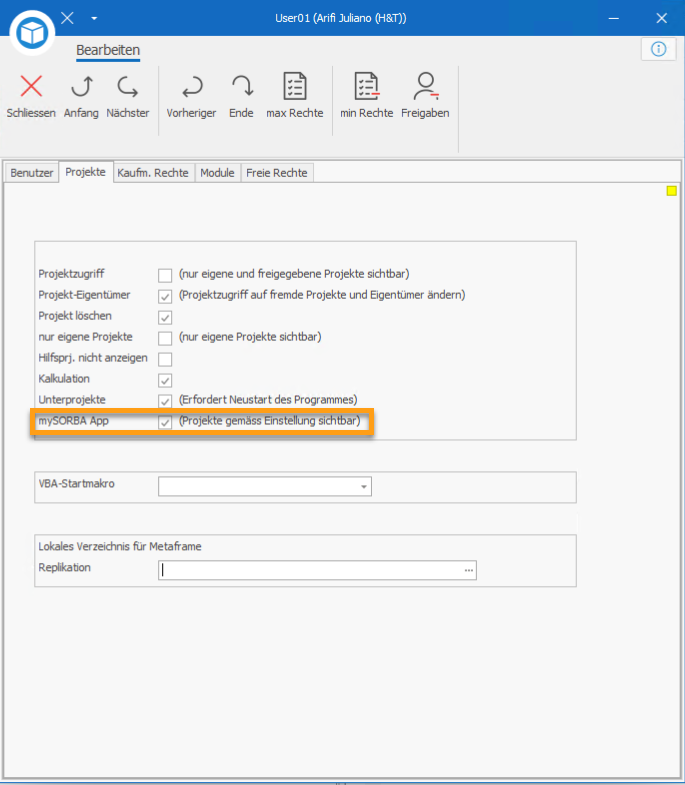The width and height of the screenshot is (685, 785).
Task: Apply max Rechte checklist icon
Action: (x=294, y=87)
